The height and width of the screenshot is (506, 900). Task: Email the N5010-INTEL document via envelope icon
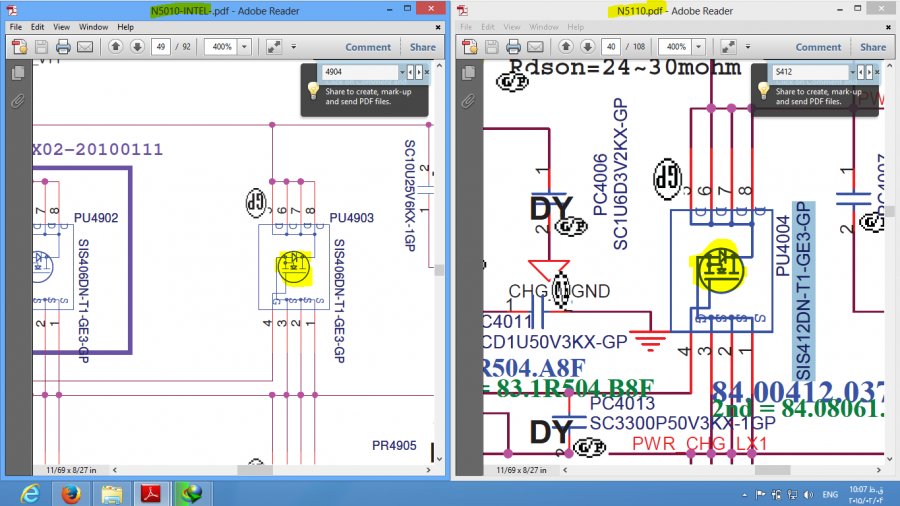[85, 47]
